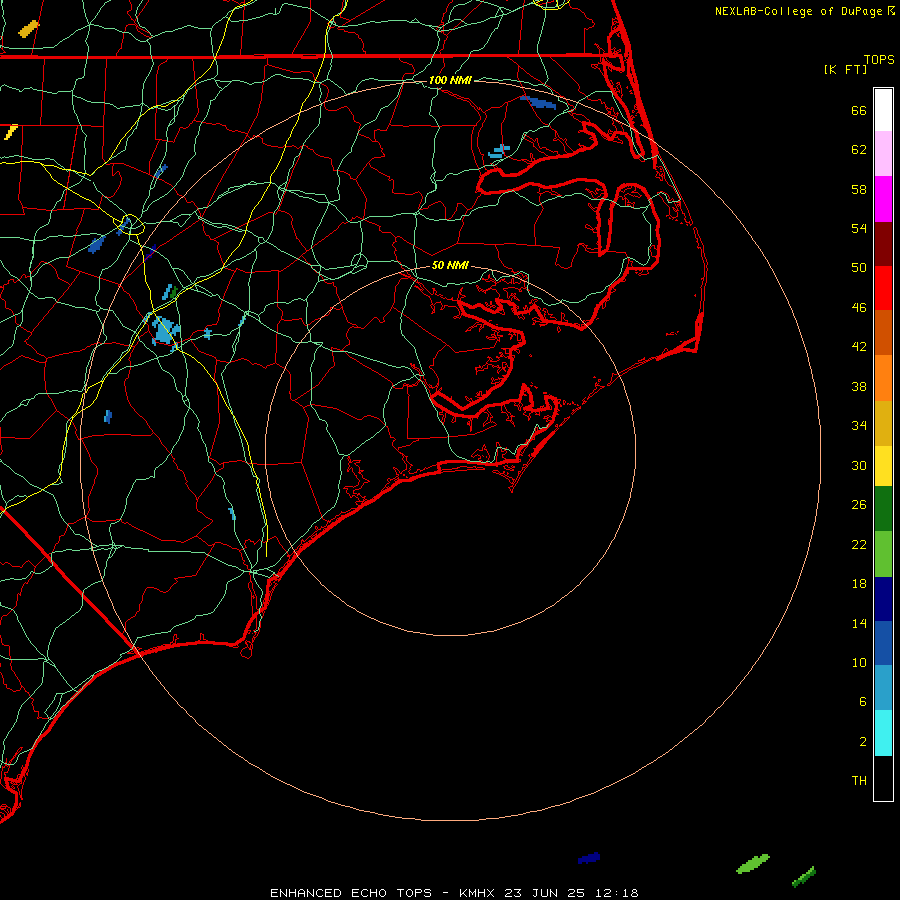Click the 14 legend value label
Viewport: 900px width, 900px height.
(859, 623)
